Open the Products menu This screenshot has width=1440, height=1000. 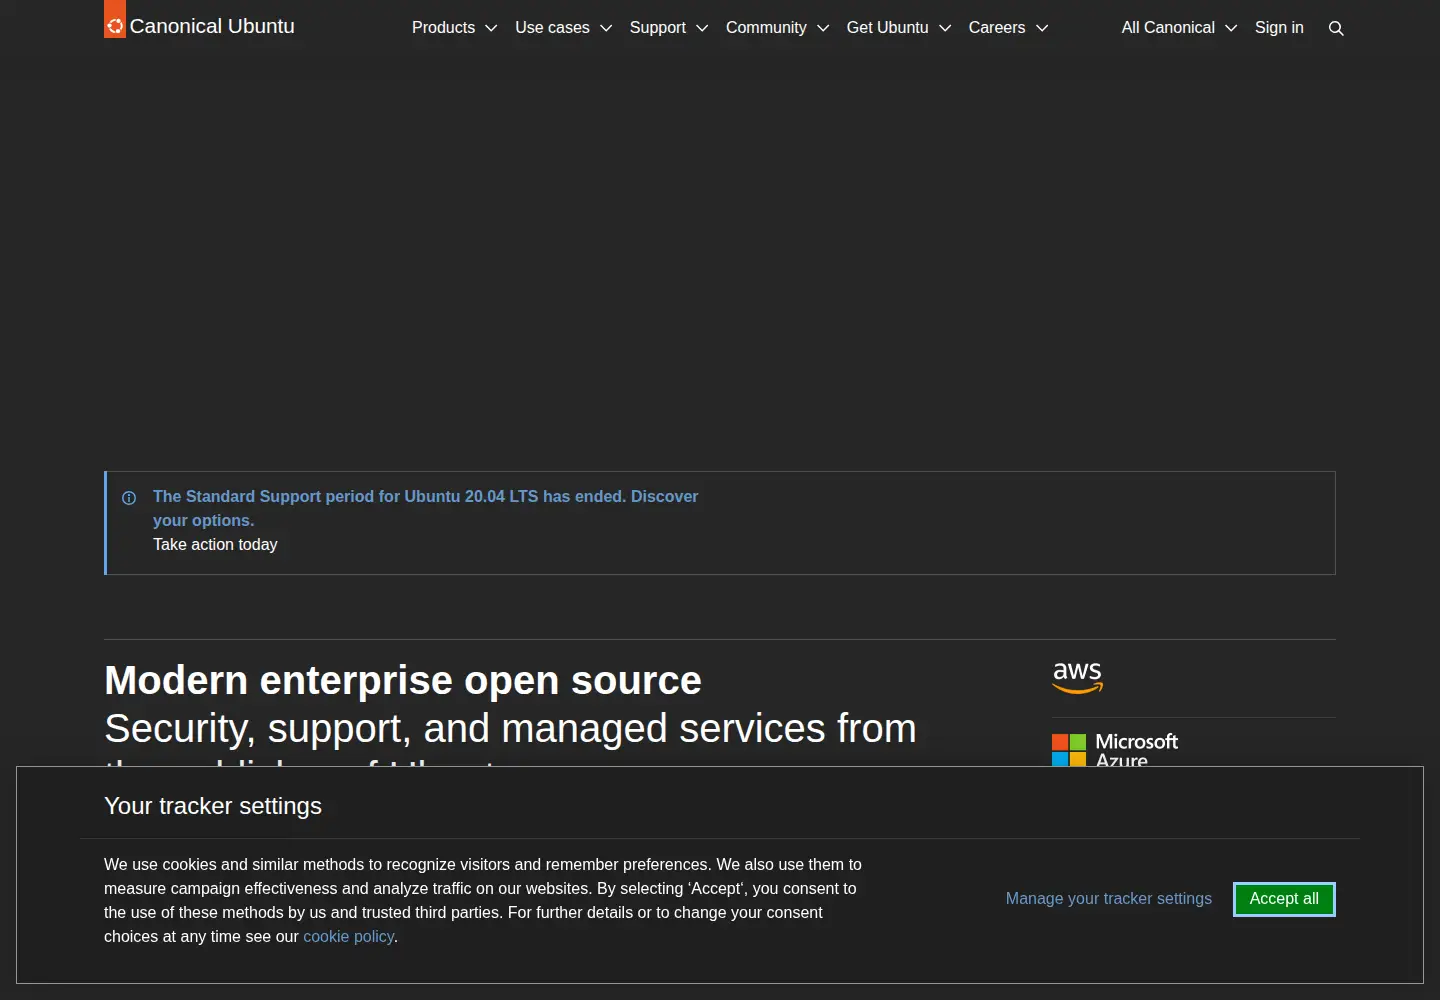tap(454, 28)
